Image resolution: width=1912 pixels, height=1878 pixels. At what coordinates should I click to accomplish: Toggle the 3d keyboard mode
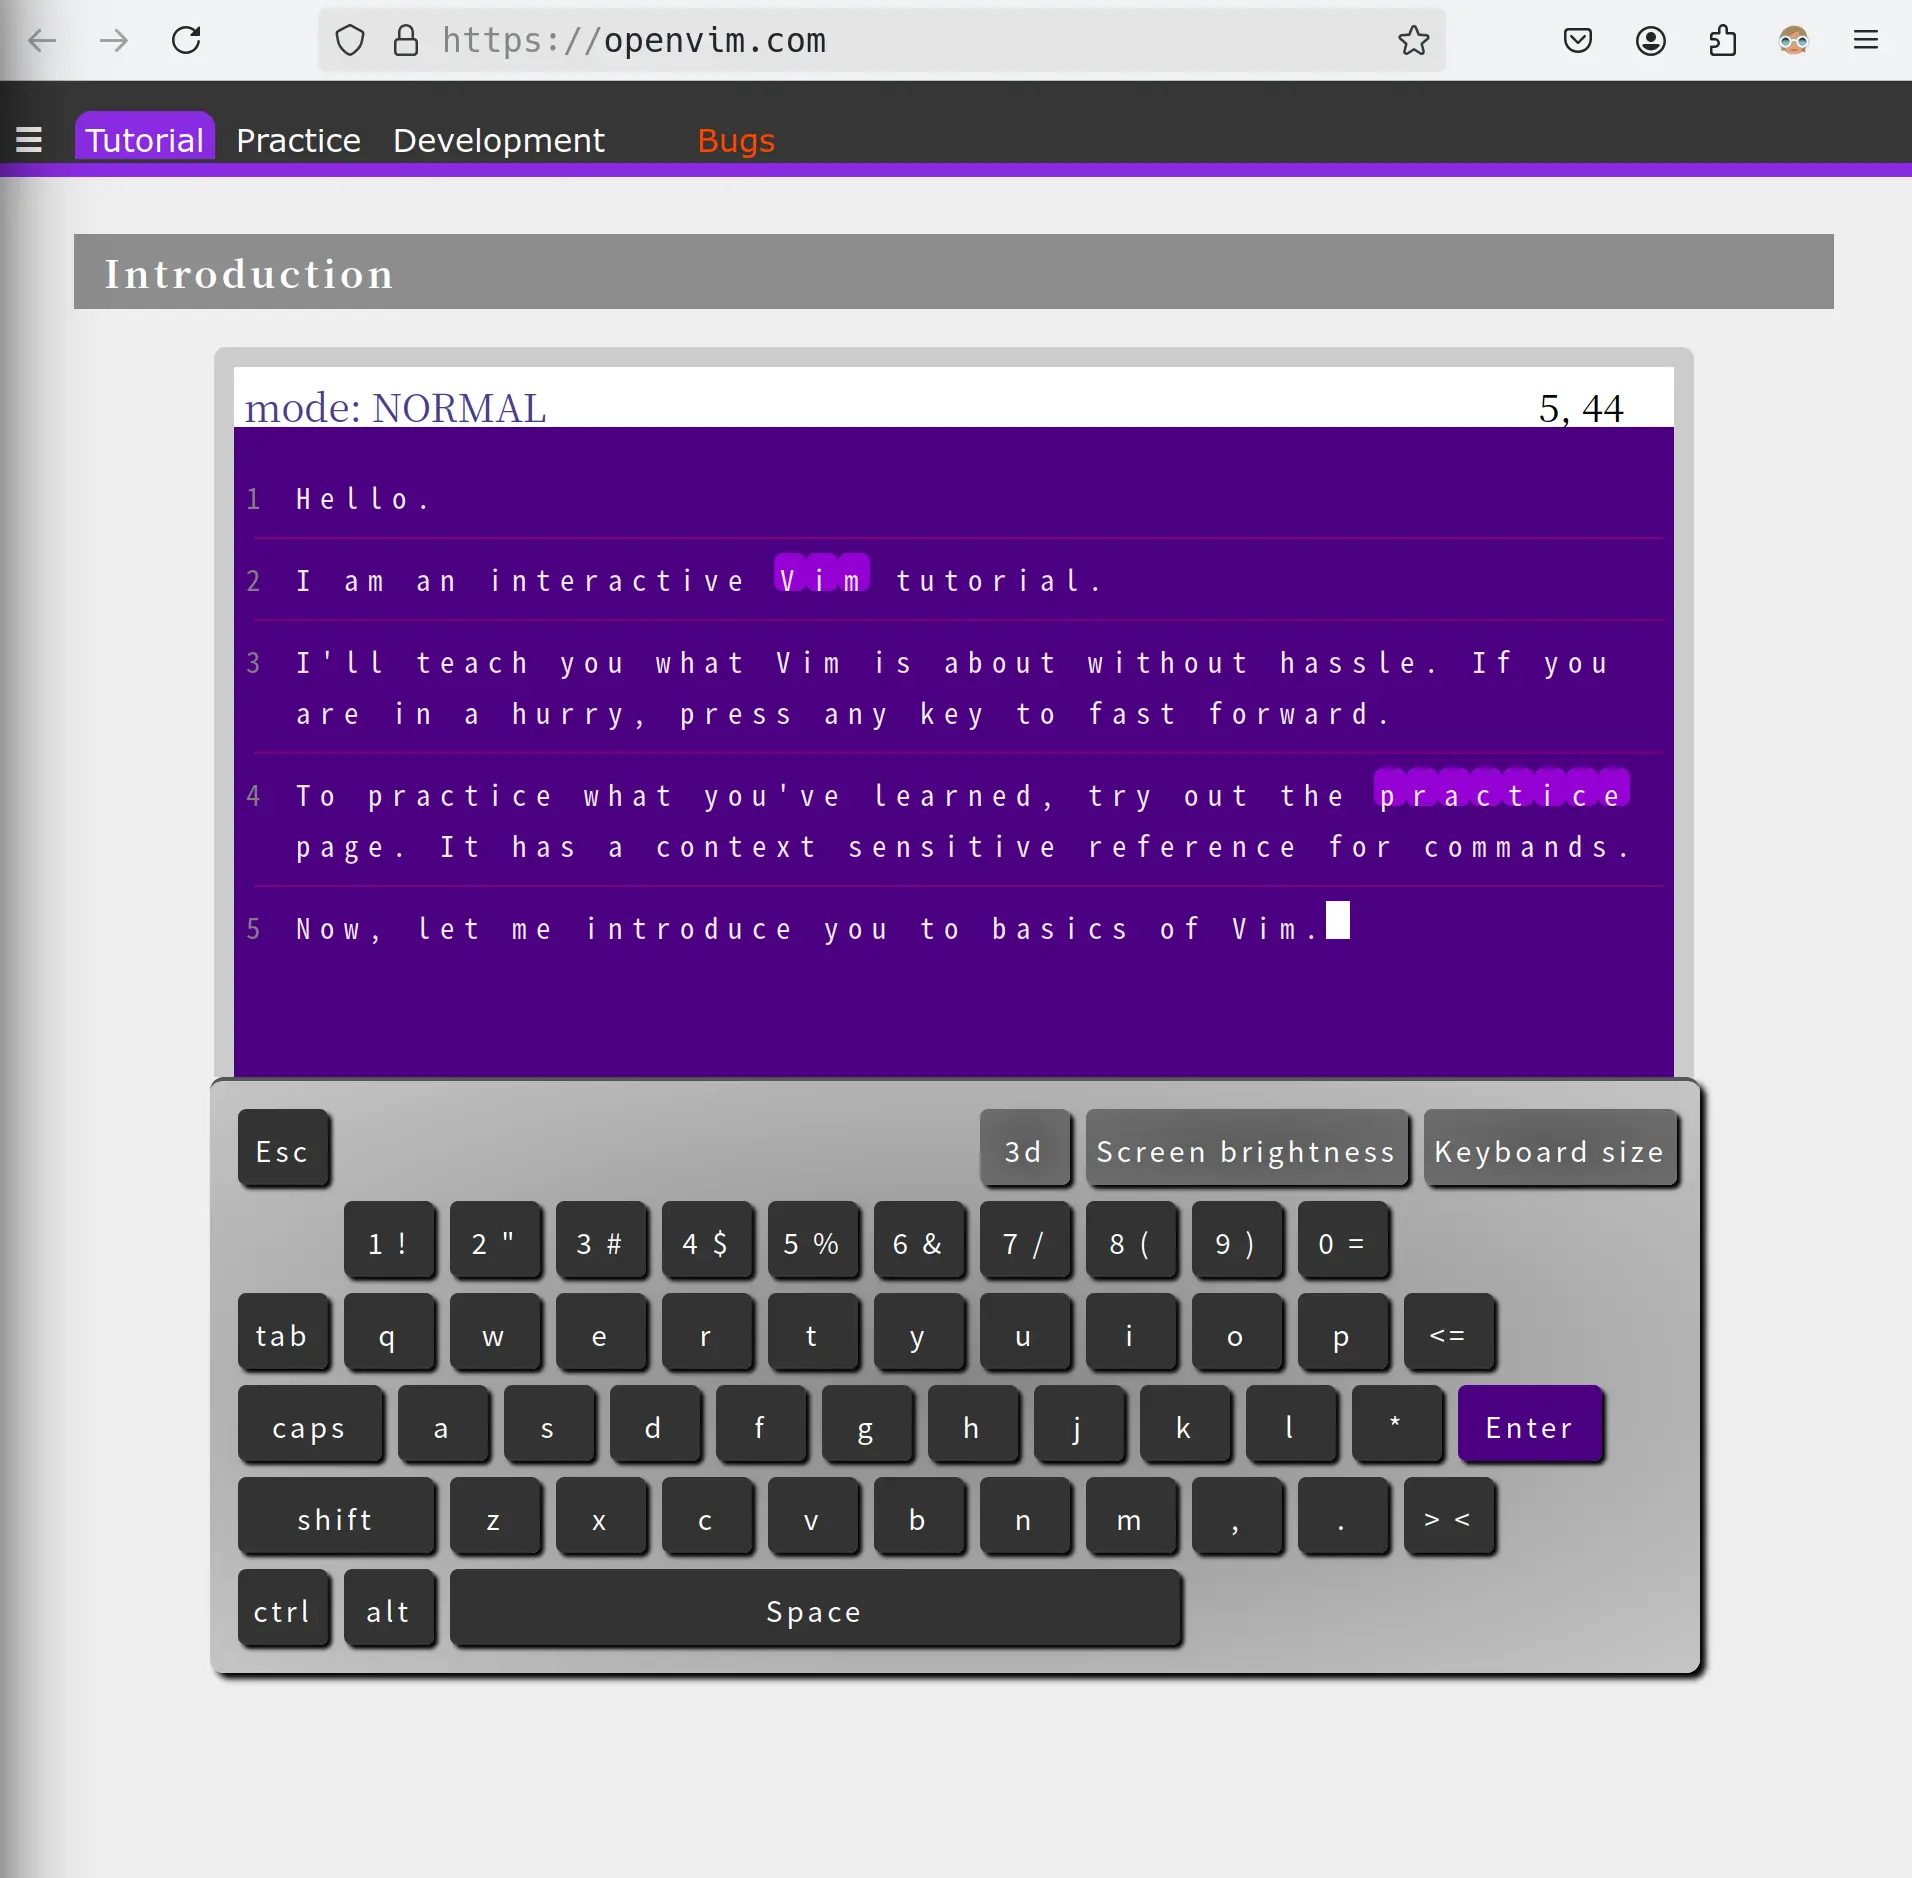tap(1024, 1151)
